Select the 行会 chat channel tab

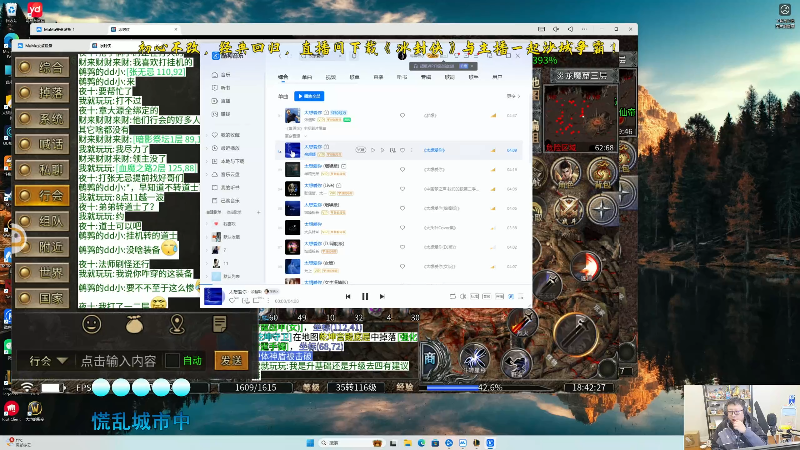coord(42,195)
